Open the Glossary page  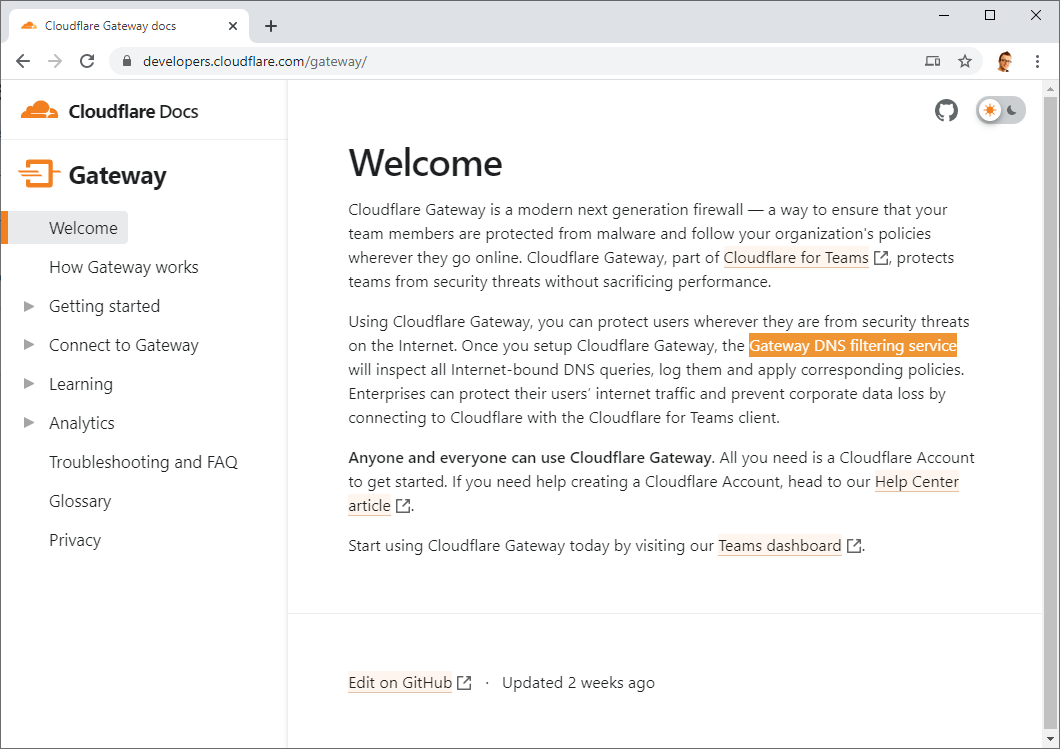(80, 502)
